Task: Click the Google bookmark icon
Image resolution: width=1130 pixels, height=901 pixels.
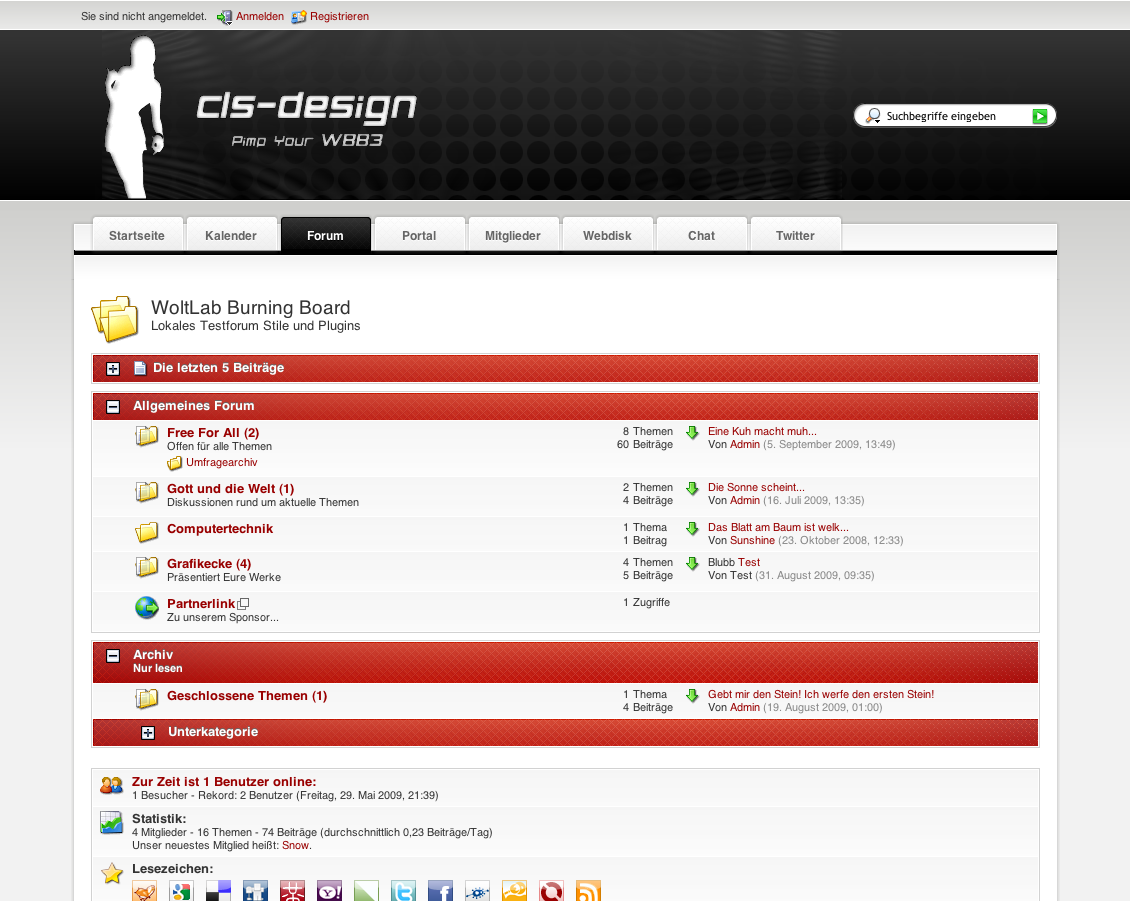Action: pos(181,891)
